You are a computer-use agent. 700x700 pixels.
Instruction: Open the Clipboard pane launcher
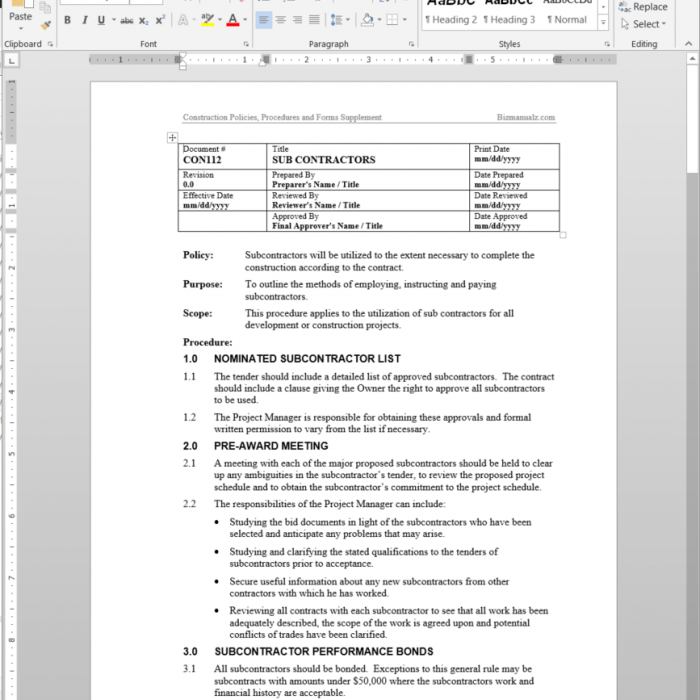50,44
